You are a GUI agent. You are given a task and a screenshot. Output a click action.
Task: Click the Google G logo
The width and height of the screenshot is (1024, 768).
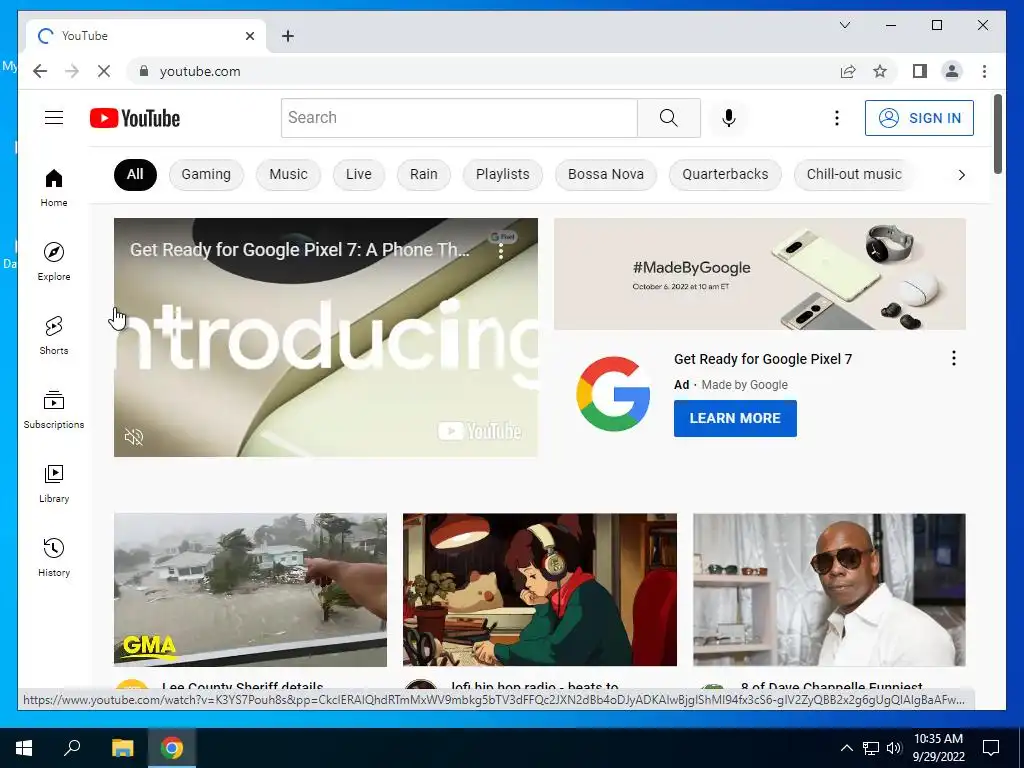(x=613, y=394)
